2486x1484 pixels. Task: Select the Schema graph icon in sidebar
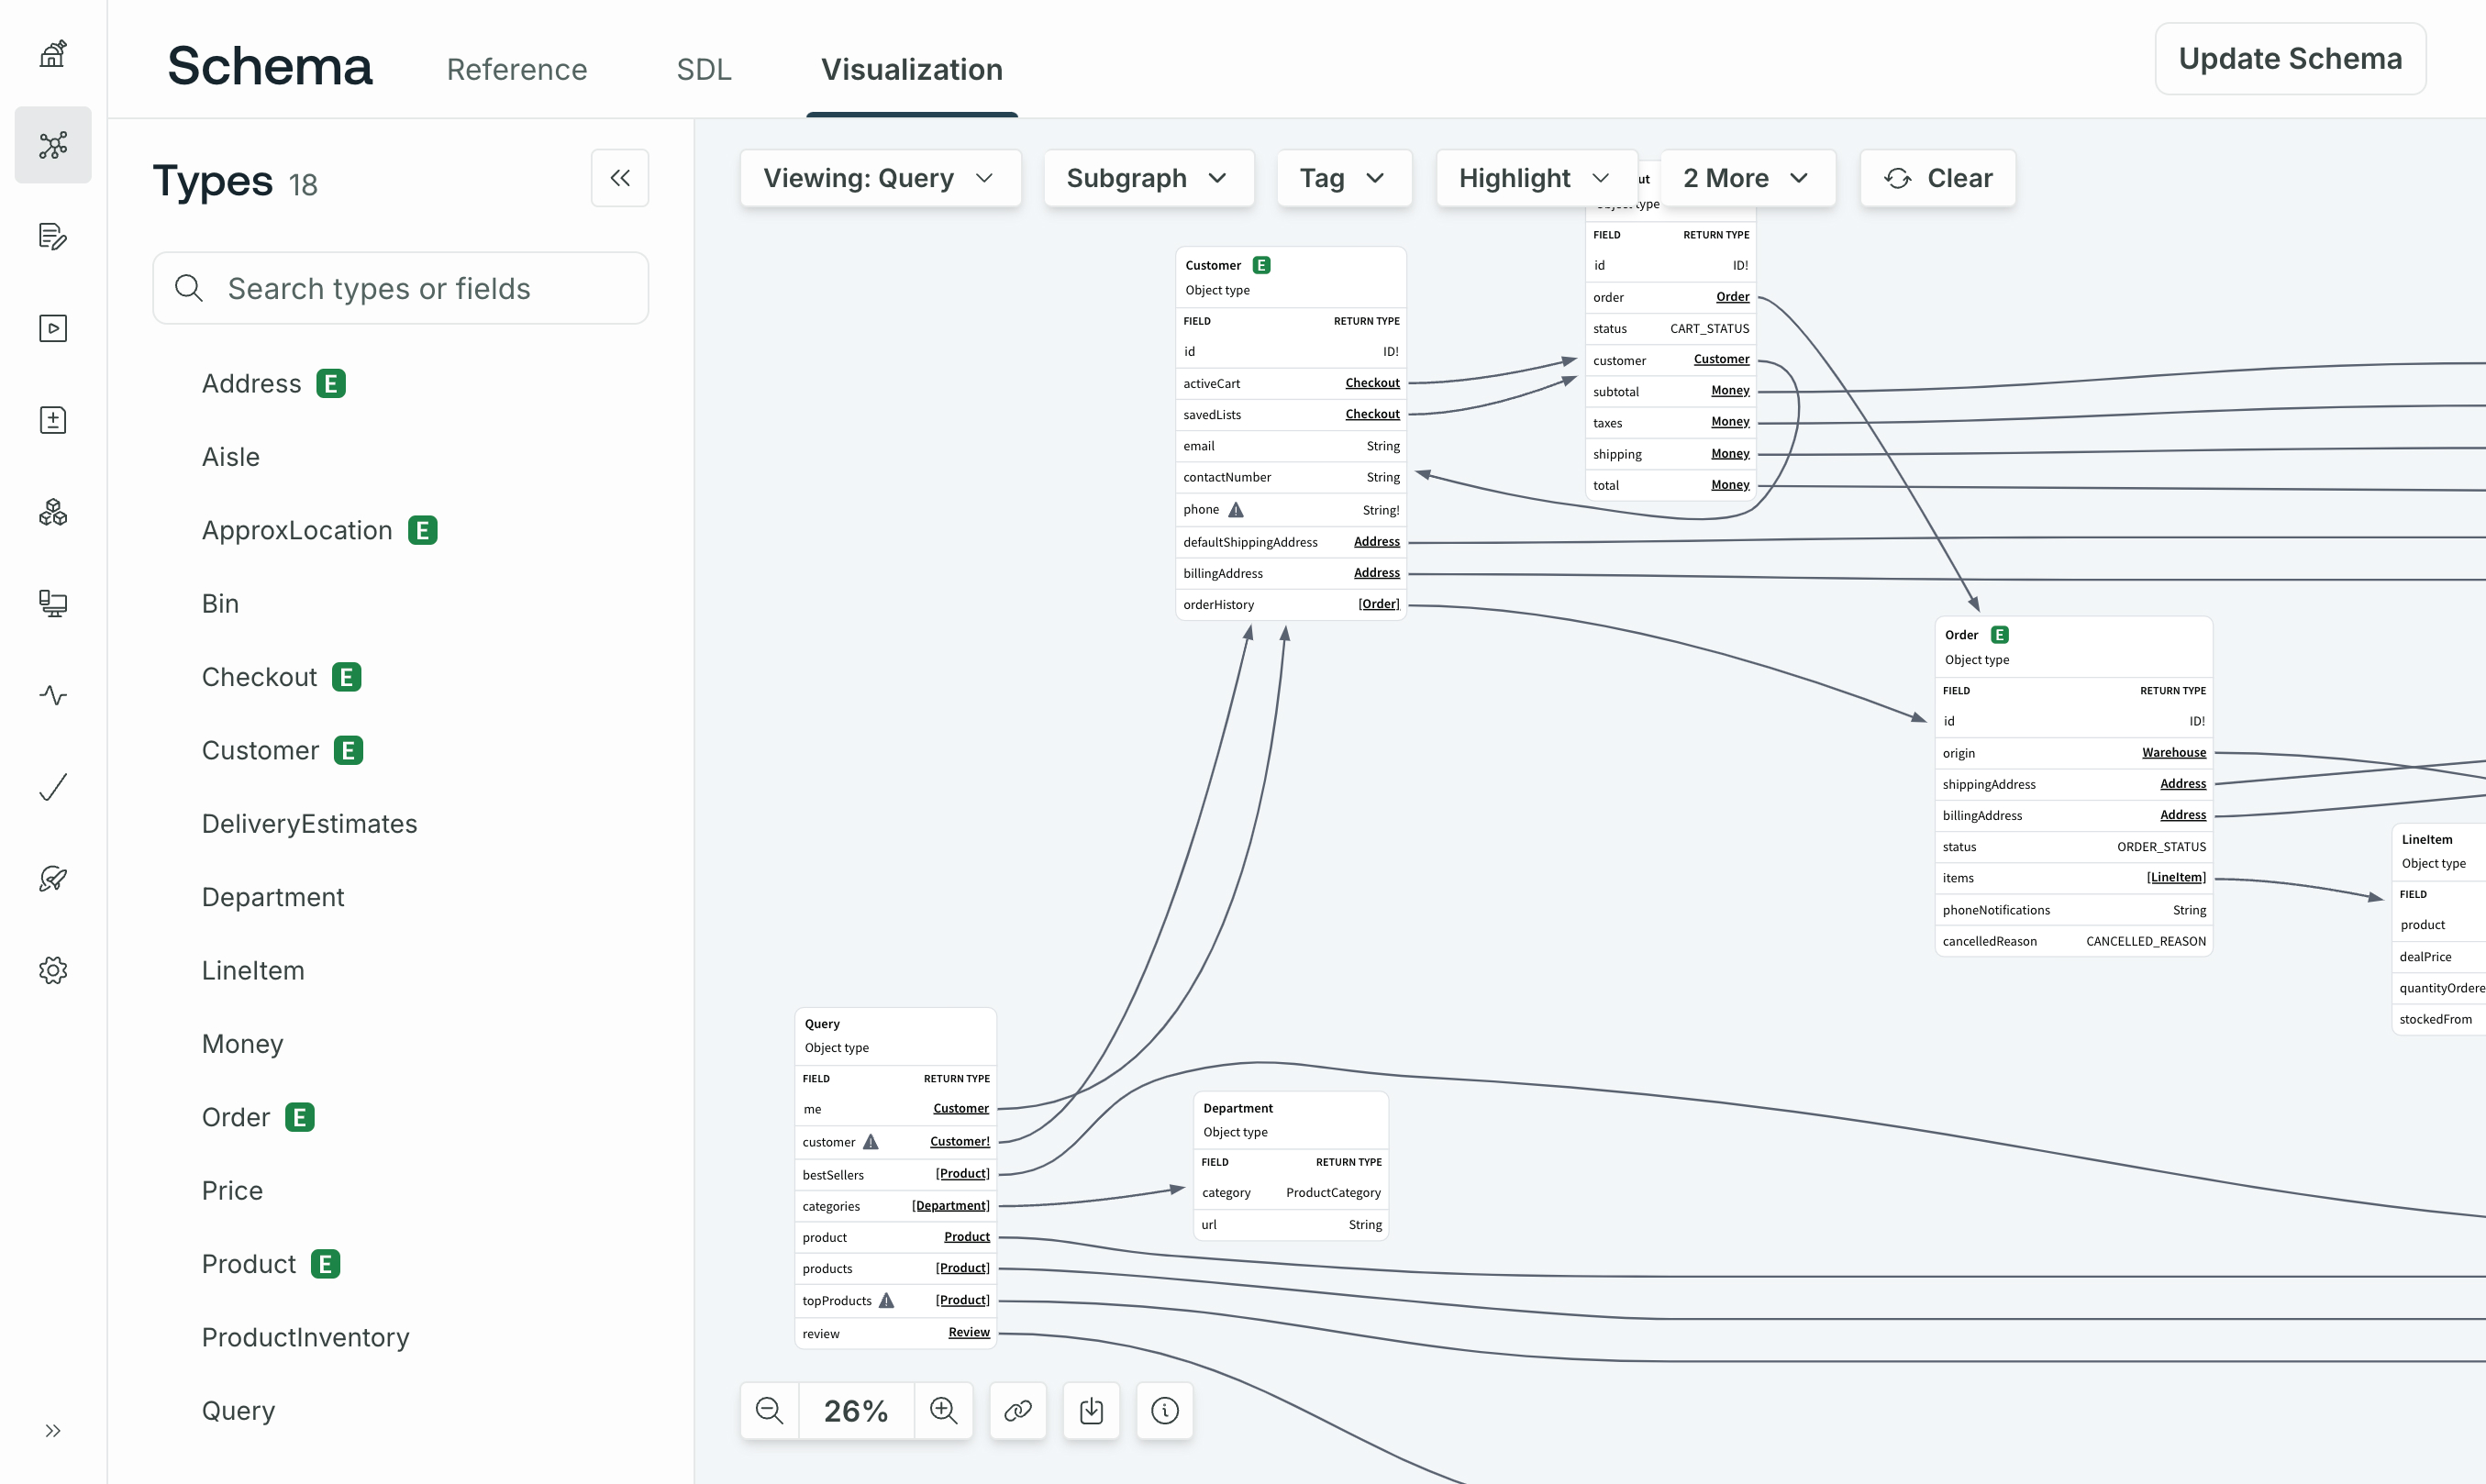pos(53,145)
